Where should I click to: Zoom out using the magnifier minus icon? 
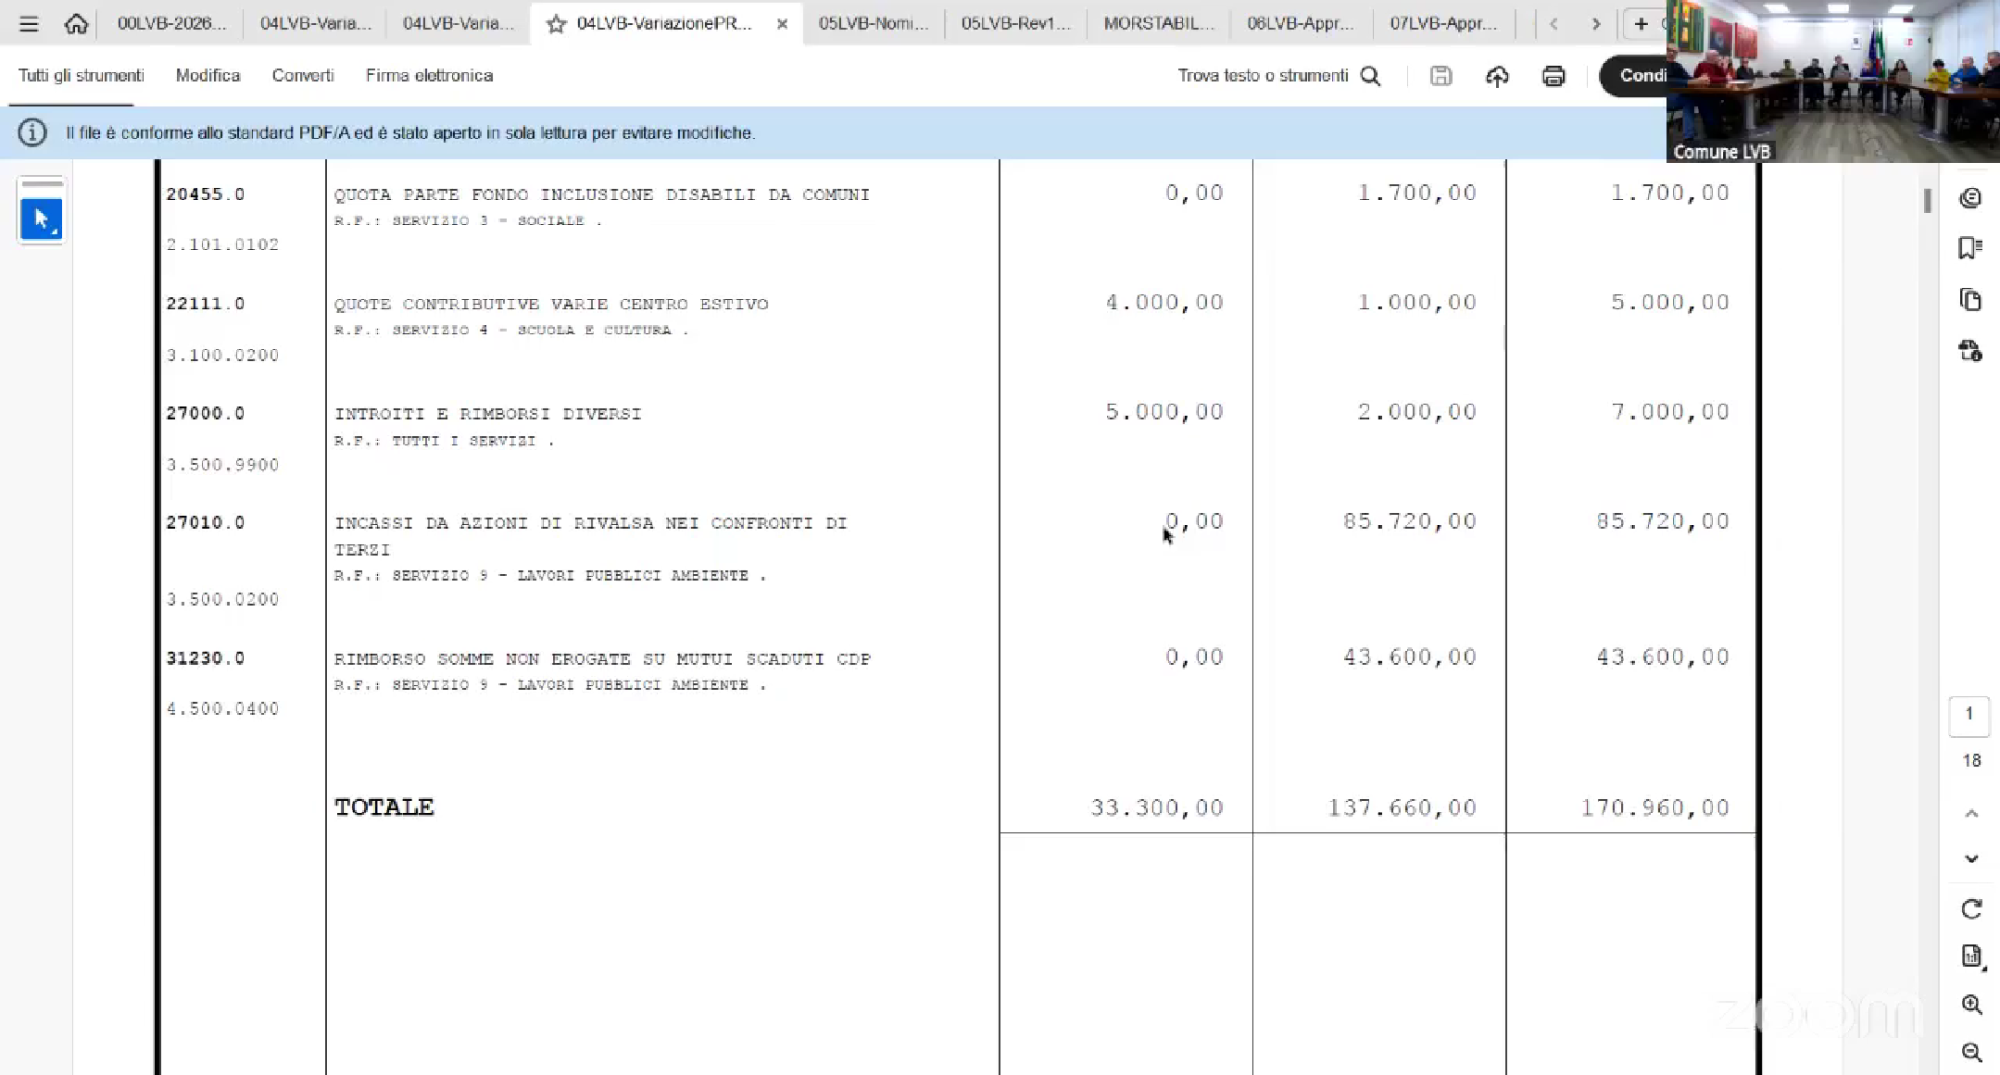1971,1052
